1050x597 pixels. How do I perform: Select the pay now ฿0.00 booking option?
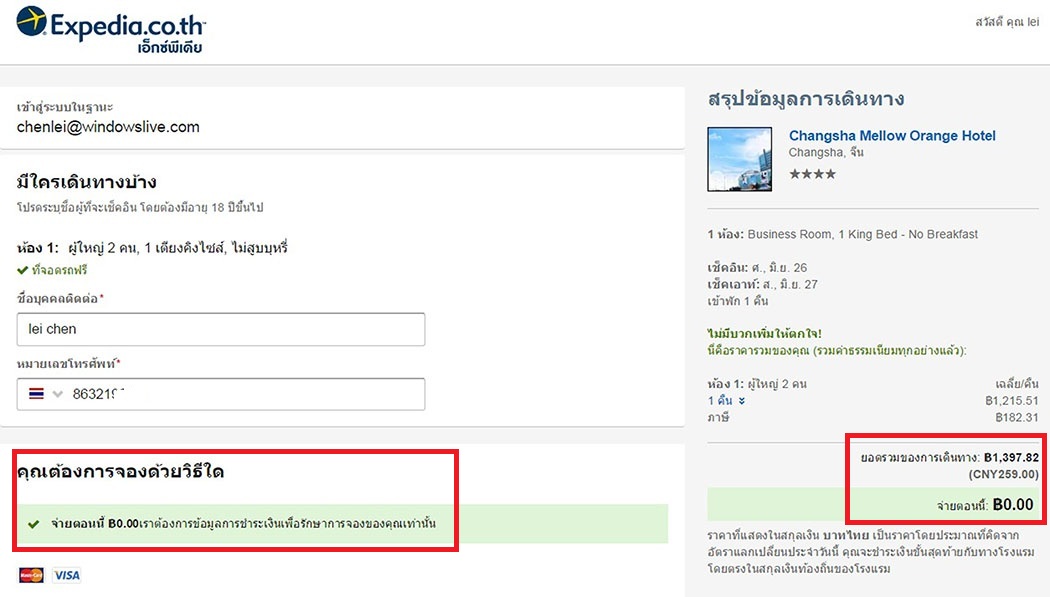[x=342, y=523]
